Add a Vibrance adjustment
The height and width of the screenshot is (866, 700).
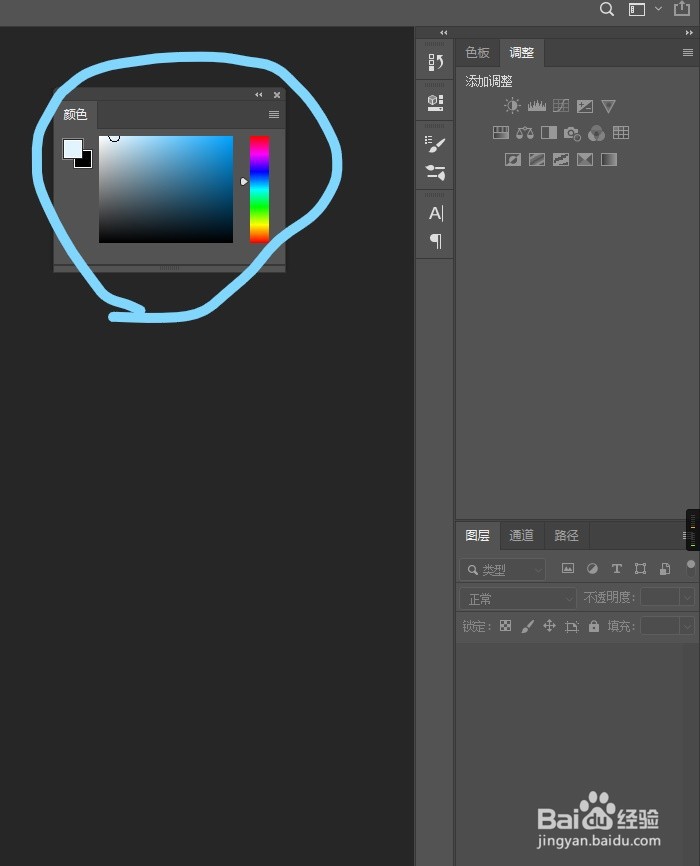(608, 106)
